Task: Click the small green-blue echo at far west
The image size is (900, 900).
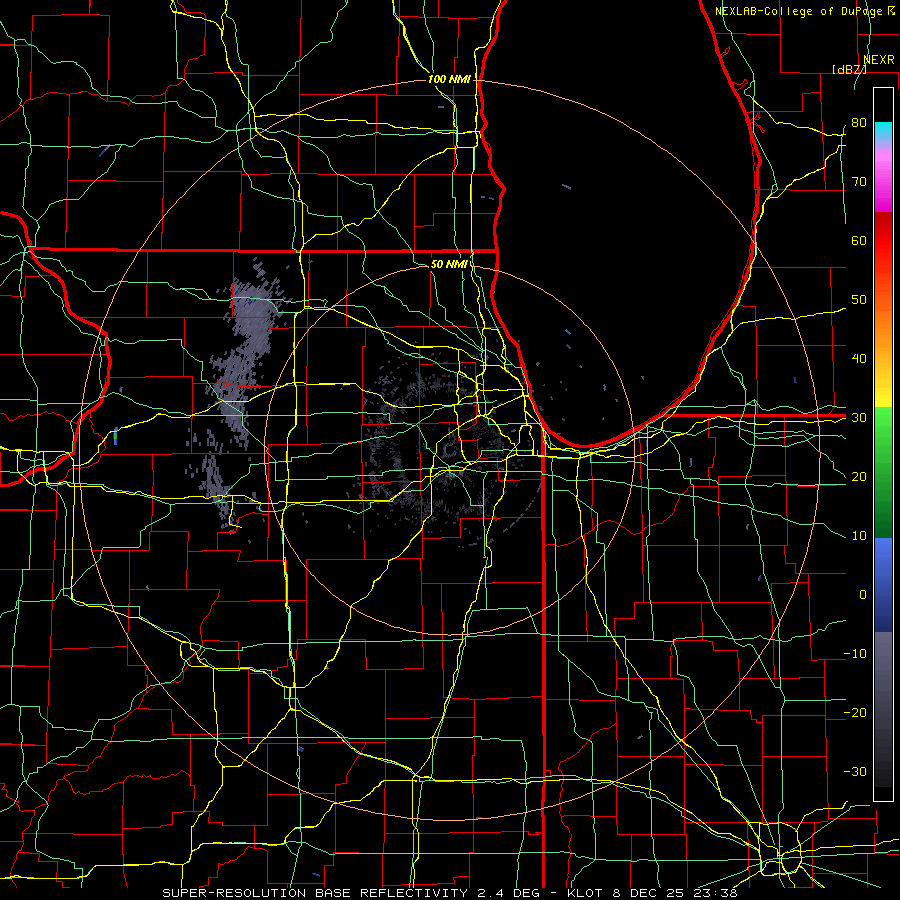Action: (115, 436)
